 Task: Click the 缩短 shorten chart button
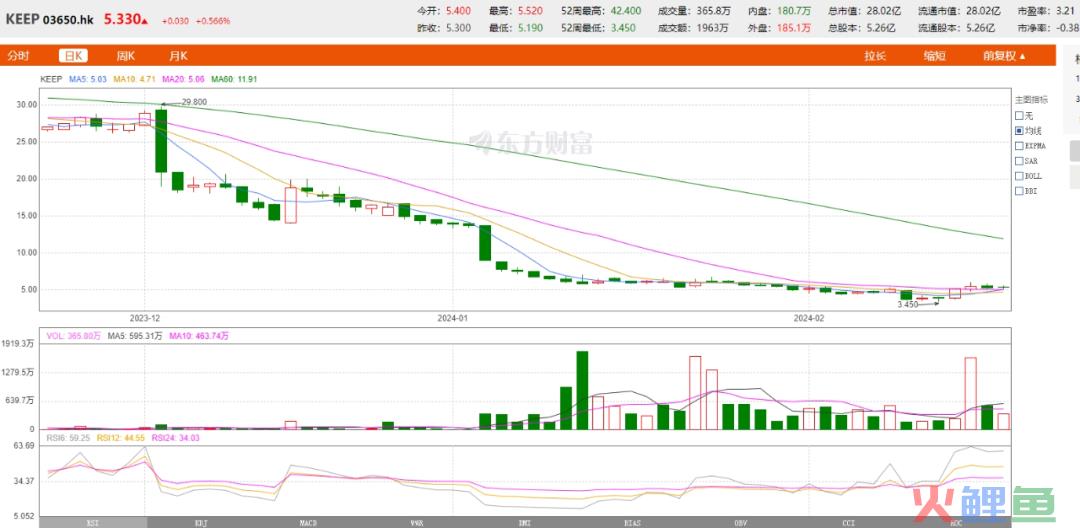pos(935,56)
